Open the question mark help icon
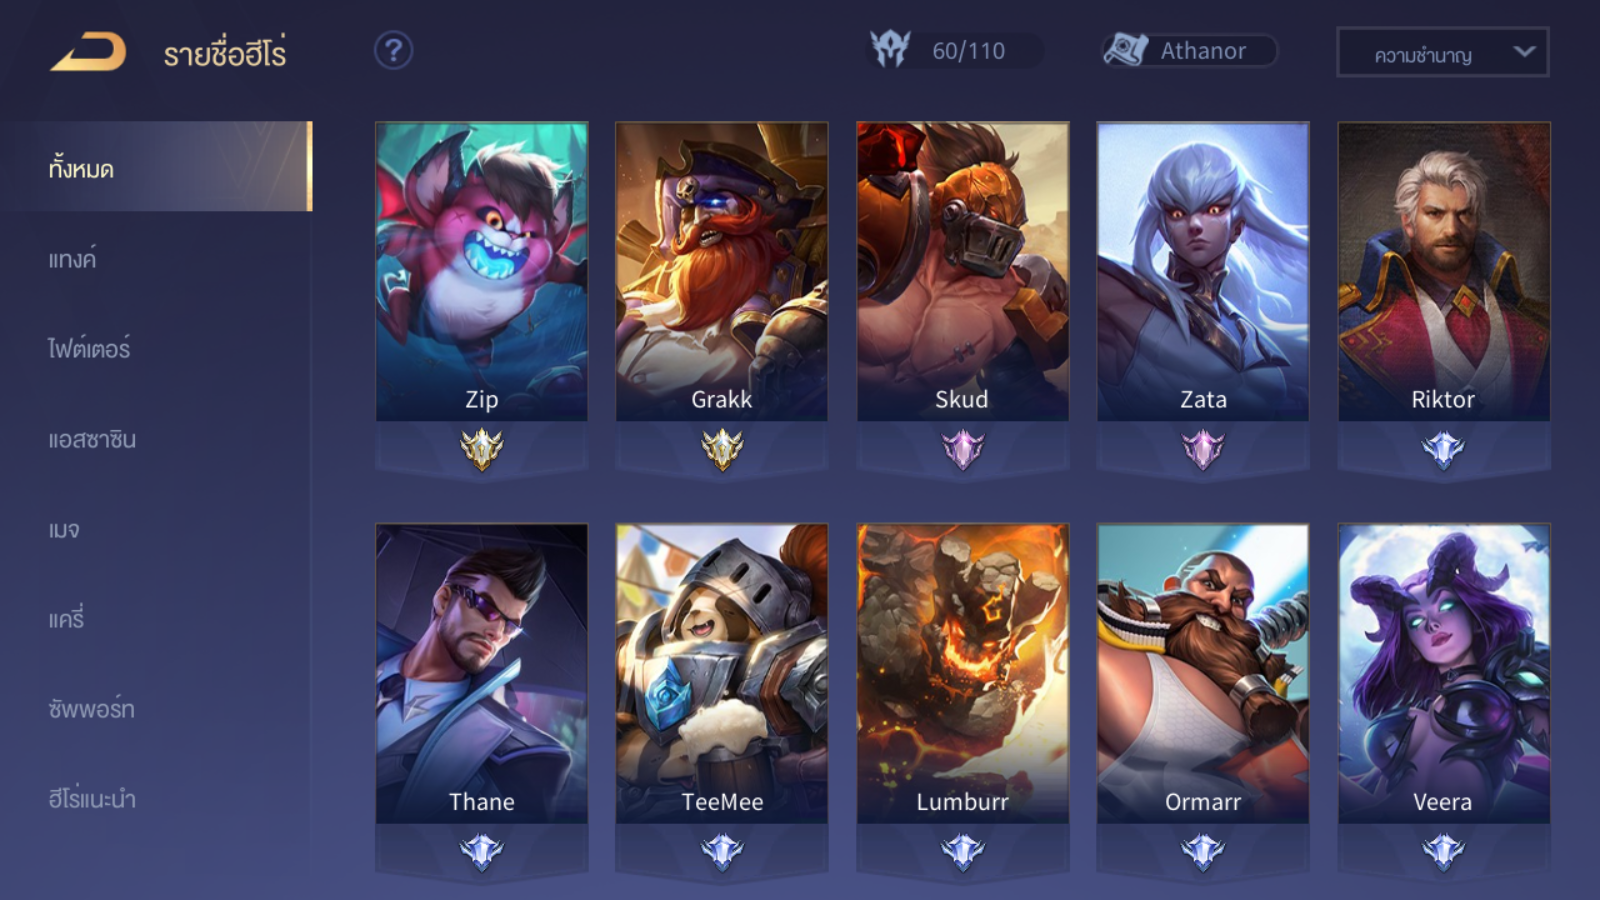This screenshot has width=1600, height=900. click(x=394, y=50)
